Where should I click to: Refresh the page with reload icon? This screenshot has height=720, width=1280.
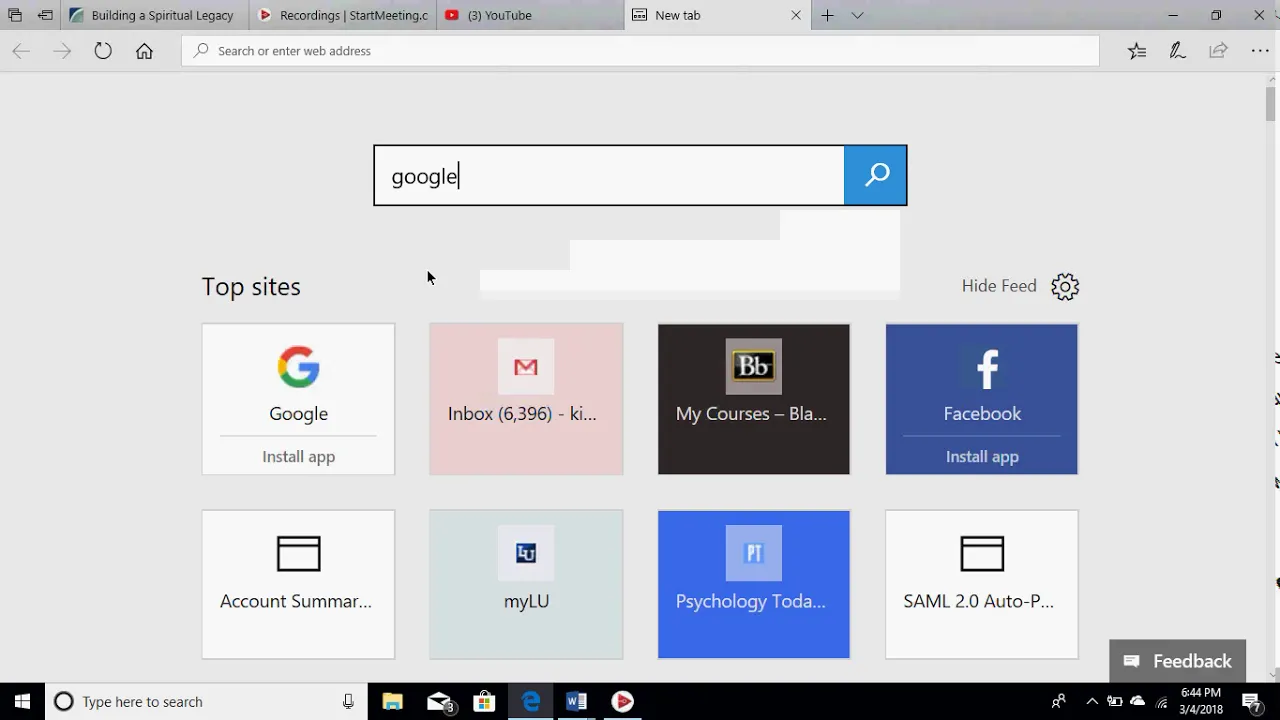point(103,51)
